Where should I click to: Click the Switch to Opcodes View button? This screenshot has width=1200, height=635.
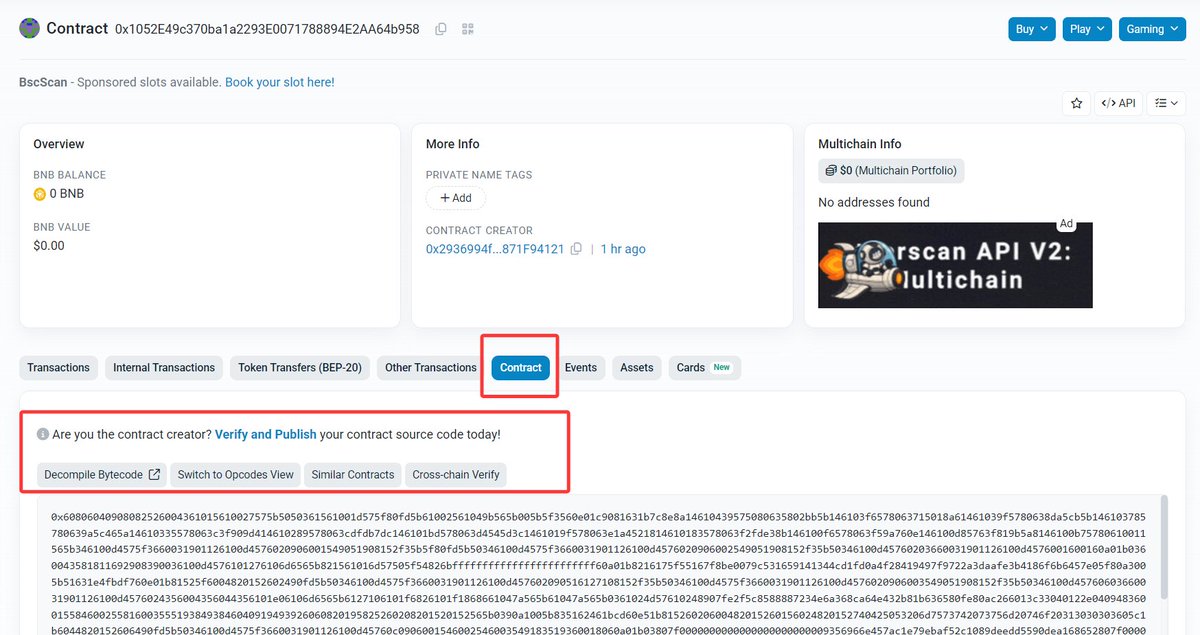pos(236,475)
